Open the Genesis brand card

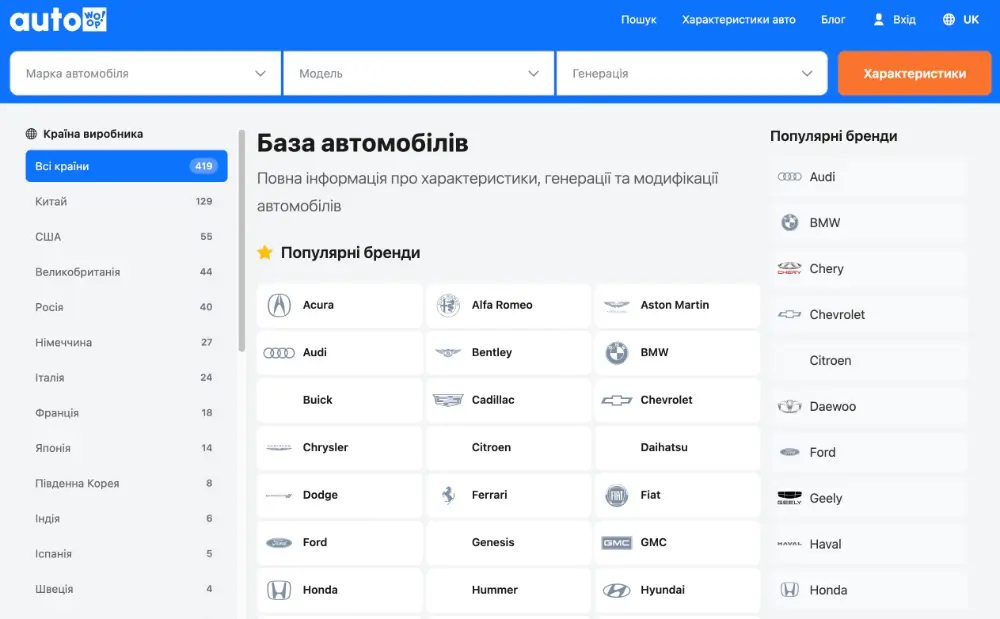point(508,543)
